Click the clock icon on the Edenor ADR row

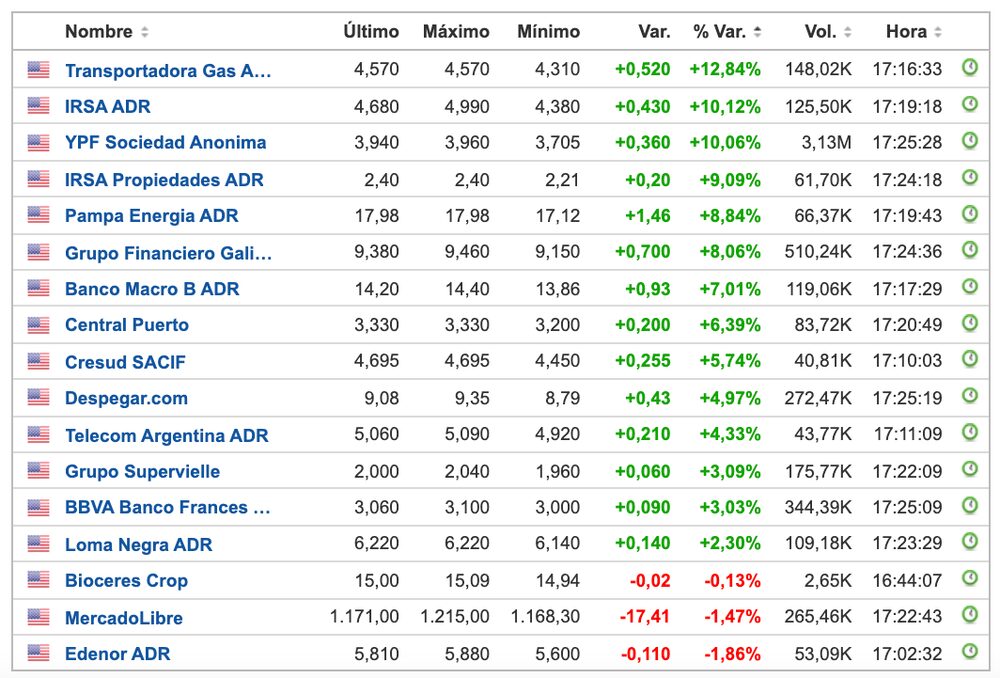968,653
